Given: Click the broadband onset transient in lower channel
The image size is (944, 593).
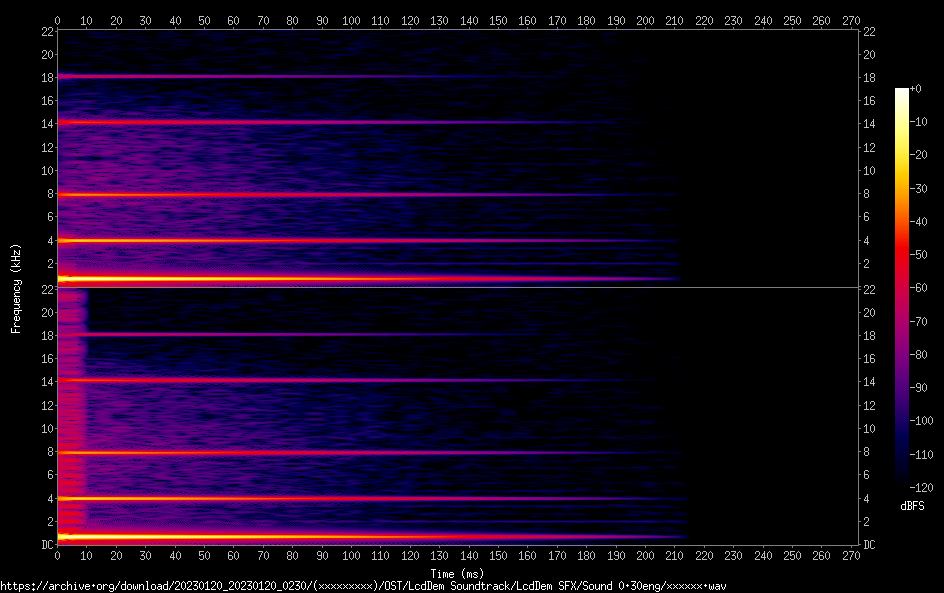Looking at the screenshot, I should click(x=72, y=420).
